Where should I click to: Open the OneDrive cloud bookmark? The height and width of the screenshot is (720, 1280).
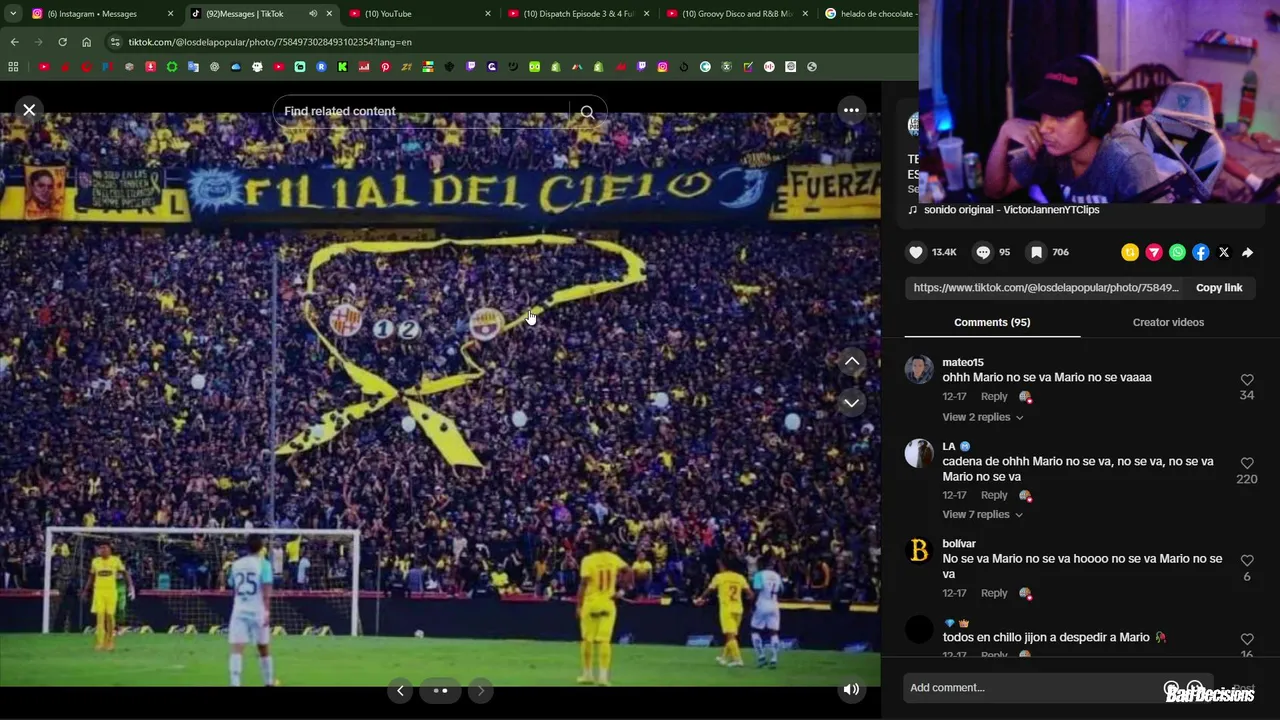click(236, 67)
